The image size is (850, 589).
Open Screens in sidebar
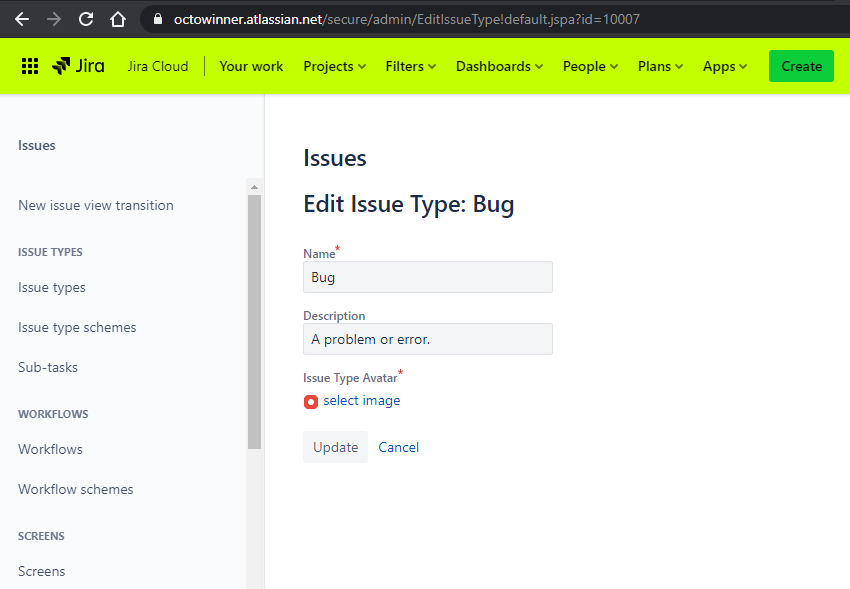click(x=41, y=571)
